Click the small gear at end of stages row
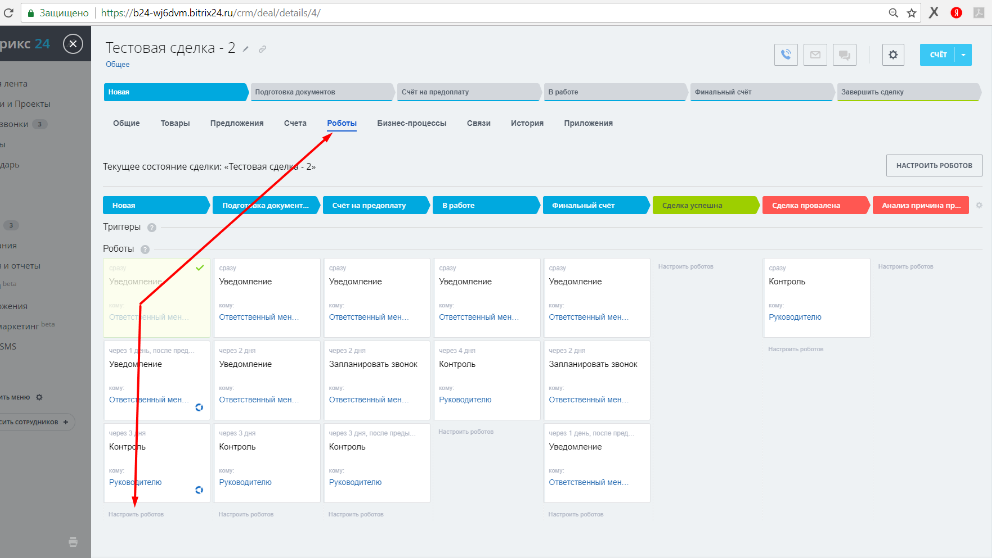992x558 pixels. click(x=979, y=205)
